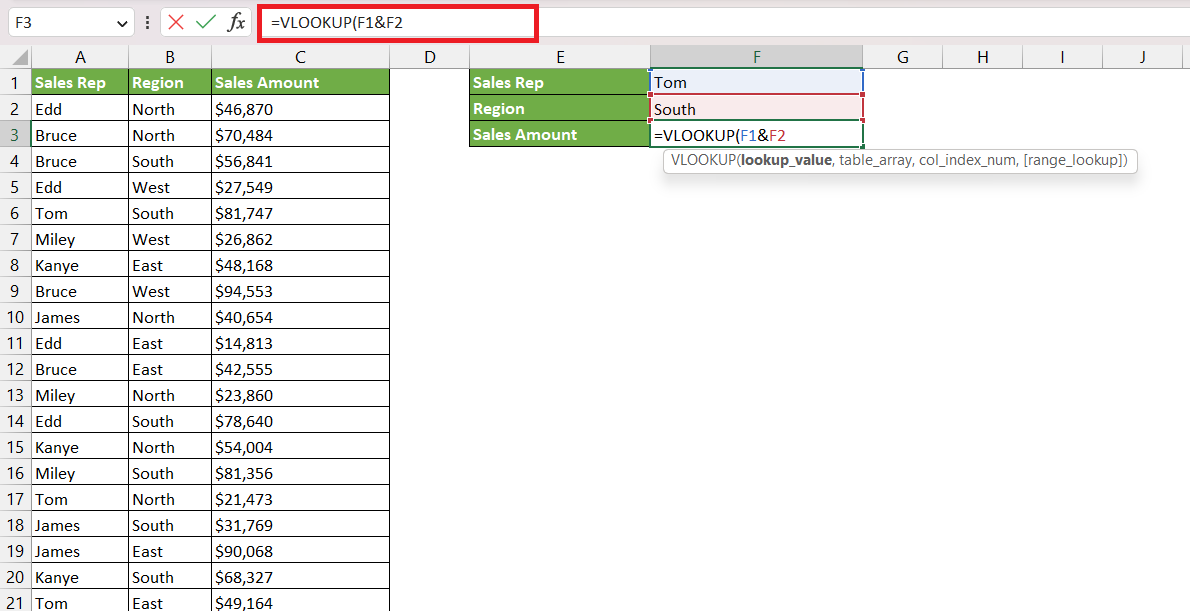Select Tom in row 6
1190x611 pixels.
(x=80, y=213)
